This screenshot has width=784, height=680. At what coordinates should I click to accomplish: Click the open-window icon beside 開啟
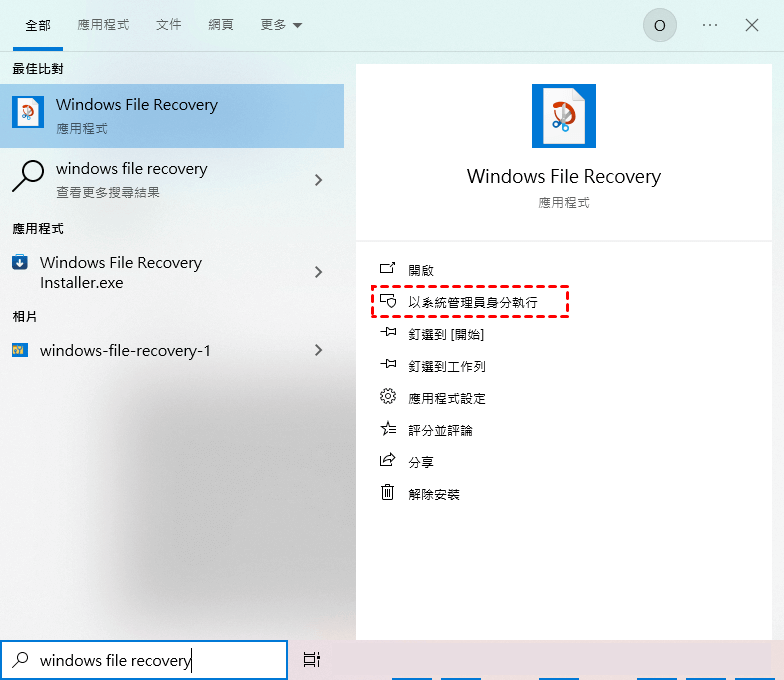388,268
